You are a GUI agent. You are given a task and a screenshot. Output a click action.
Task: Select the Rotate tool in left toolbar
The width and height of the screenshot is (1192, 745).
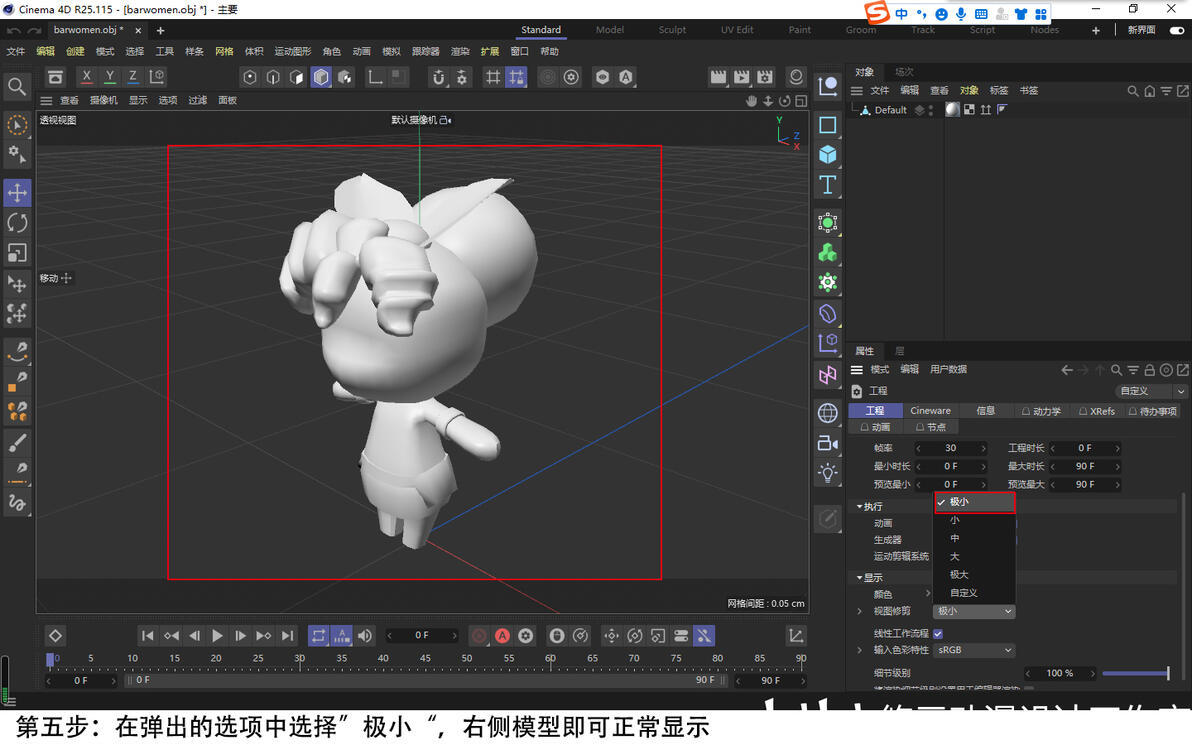[17, 223]
